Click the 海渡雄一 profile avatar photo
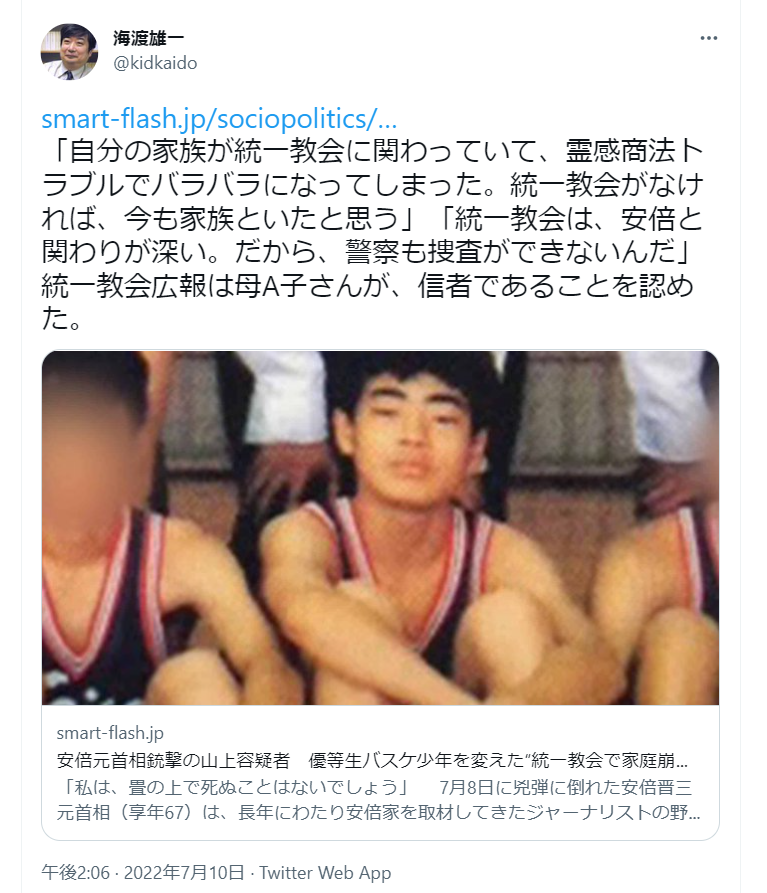The height and width of the screenshot is (893, 767). (x=69, y=52)
